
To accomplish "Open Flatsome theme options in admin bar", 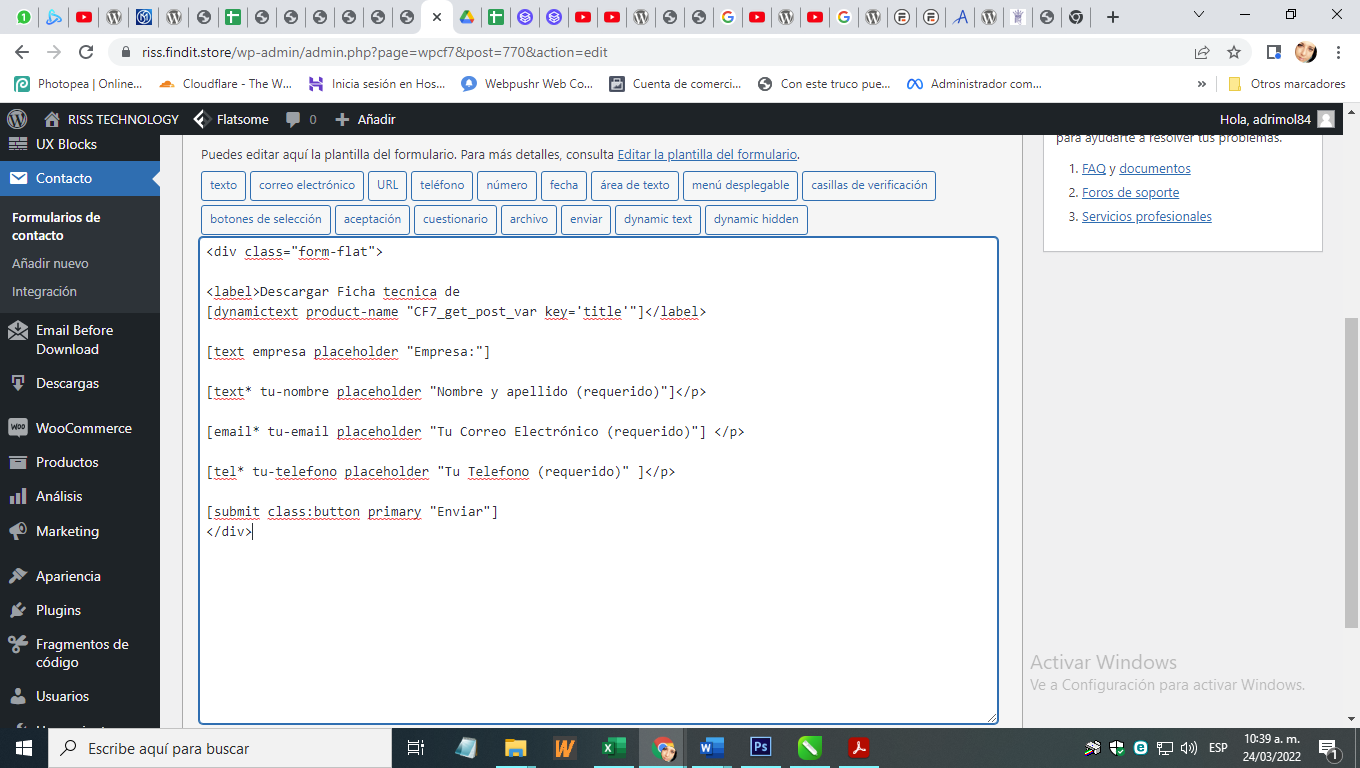I will point(230,119).
